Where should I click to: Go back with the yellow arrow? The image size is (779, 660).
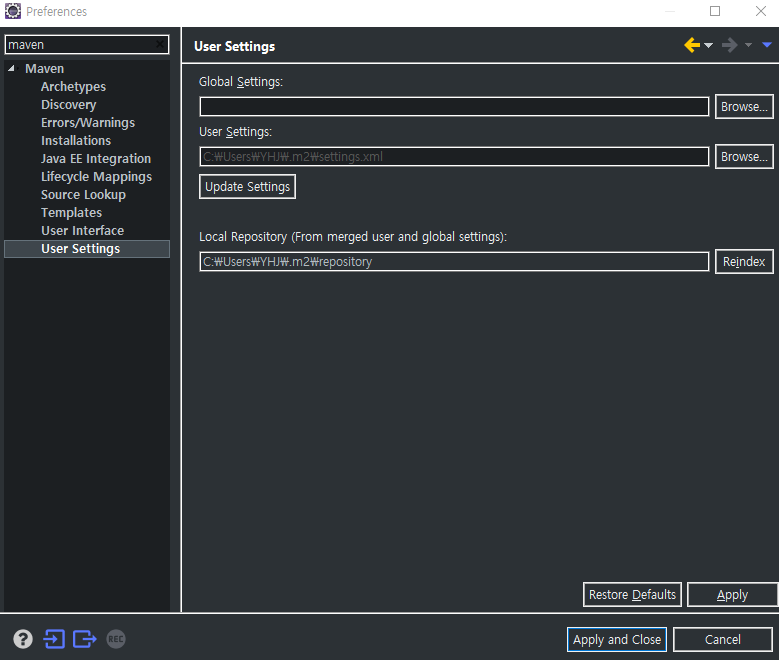coord(692,45)
